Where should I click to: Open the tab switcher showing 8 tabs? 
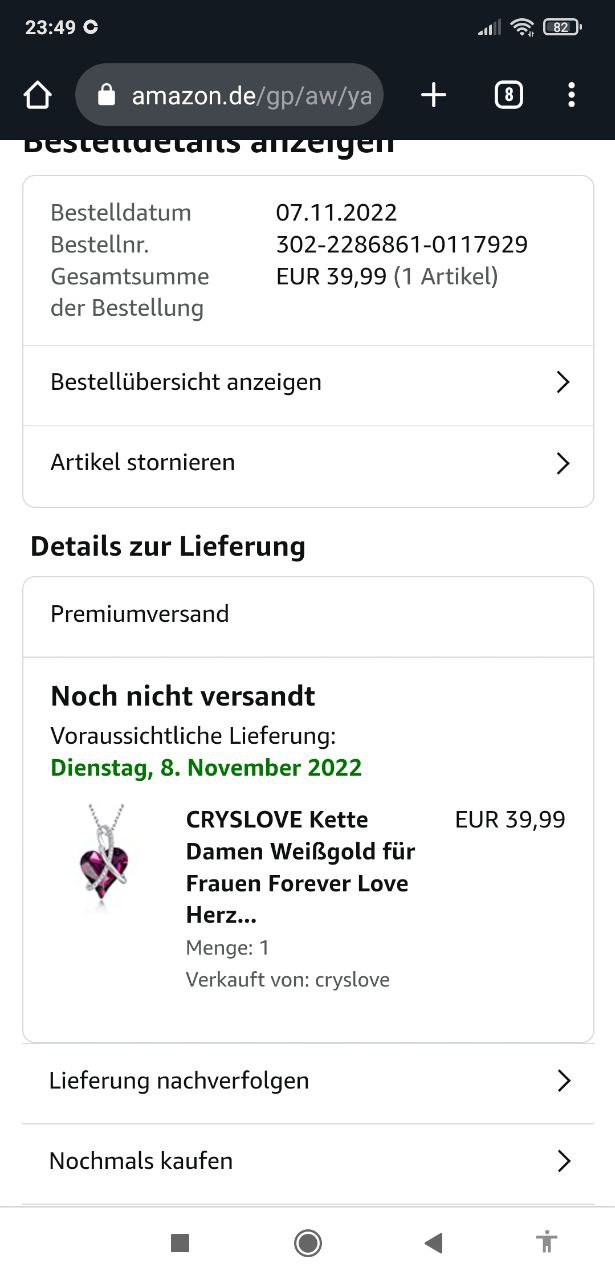tap(508, 95)
